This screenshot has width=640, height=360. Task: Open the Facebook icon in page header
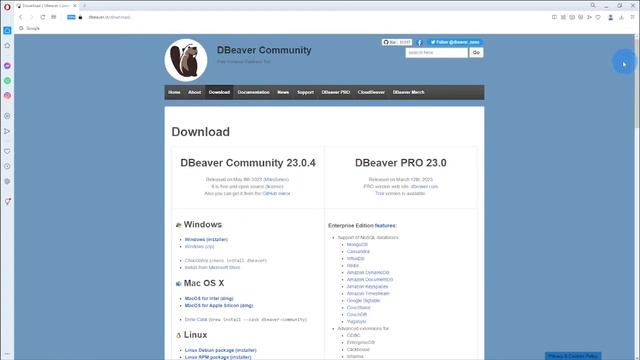tap(420, 42)
